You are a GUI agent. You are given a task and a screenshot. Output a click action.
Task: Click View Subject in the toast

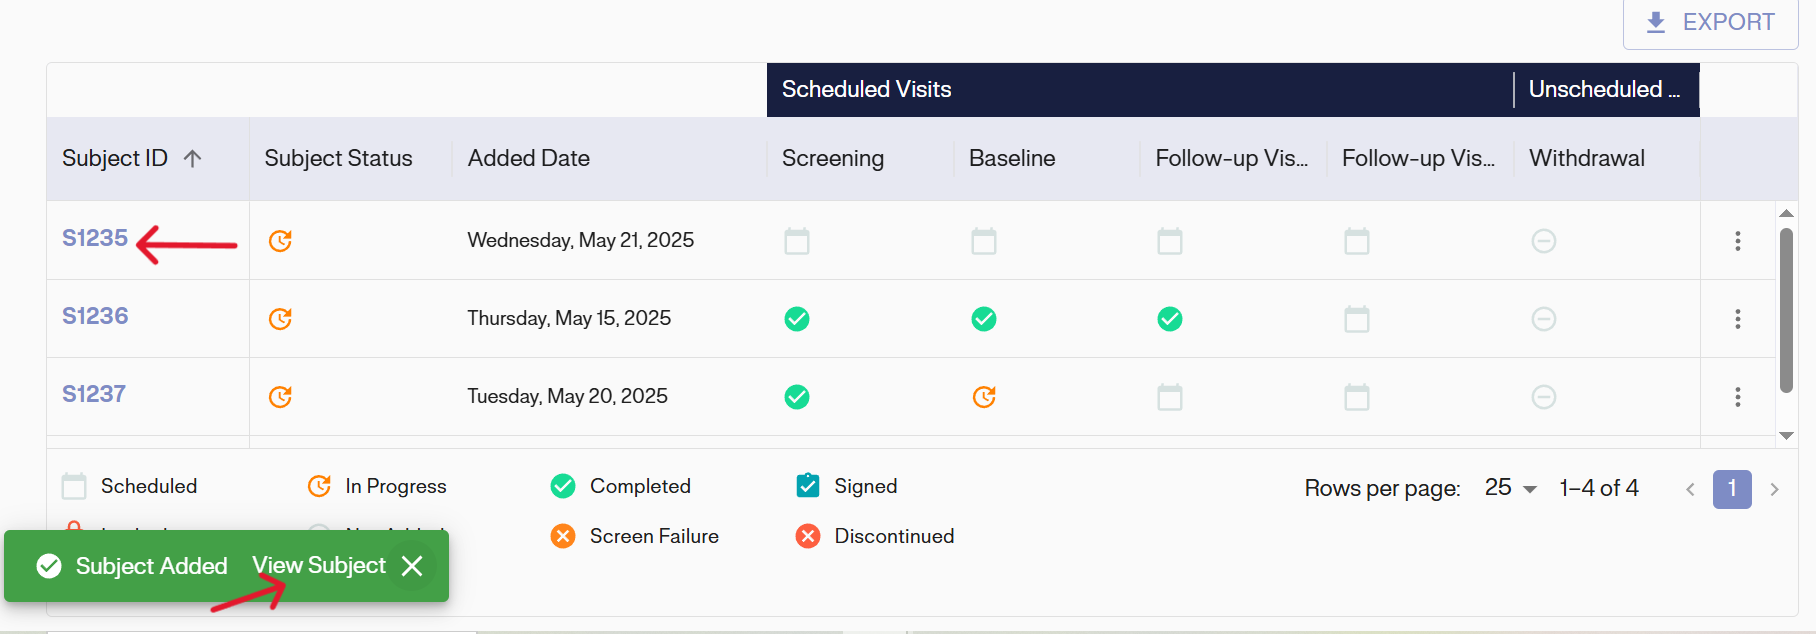click(x=318, y=566)
